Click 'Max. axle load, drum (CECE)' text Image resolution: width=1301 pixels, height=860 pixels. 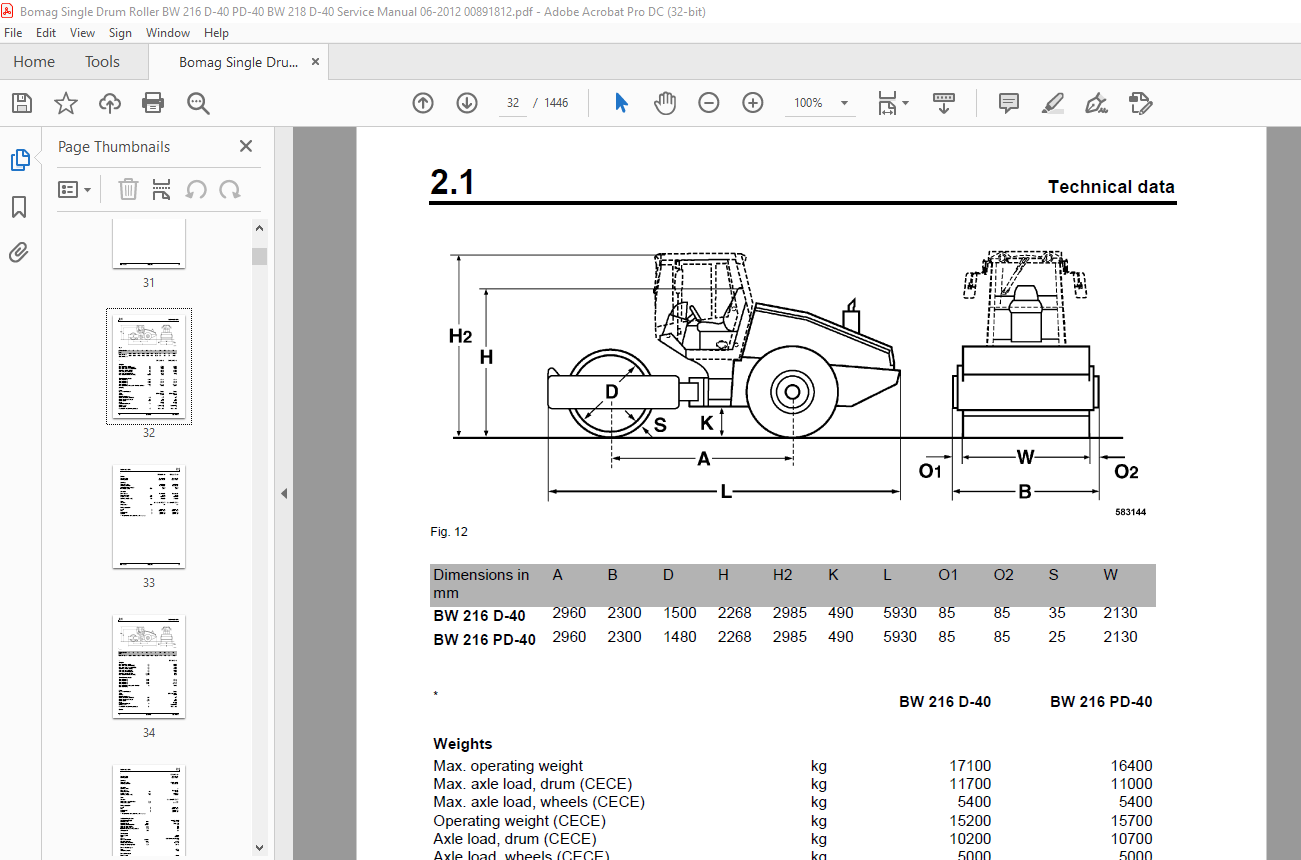click(533, 784)
